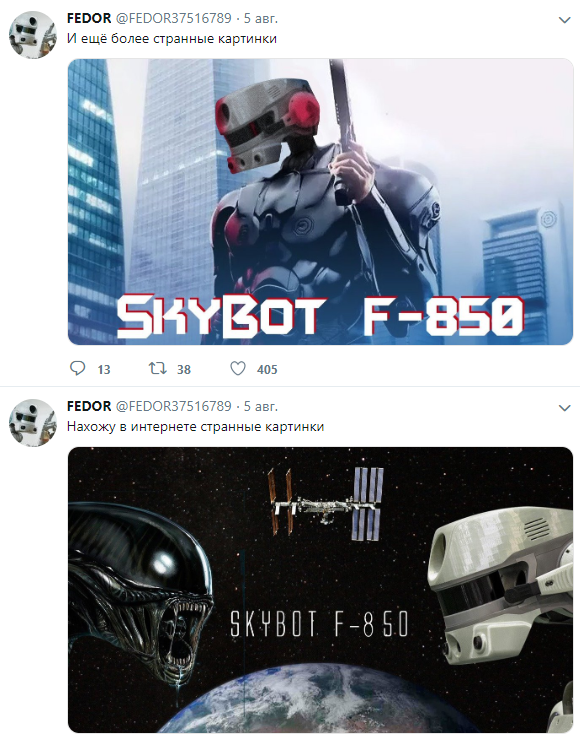Open first tweet's chevron options menu
Viewport: 580px width, 746px height.
564,20
